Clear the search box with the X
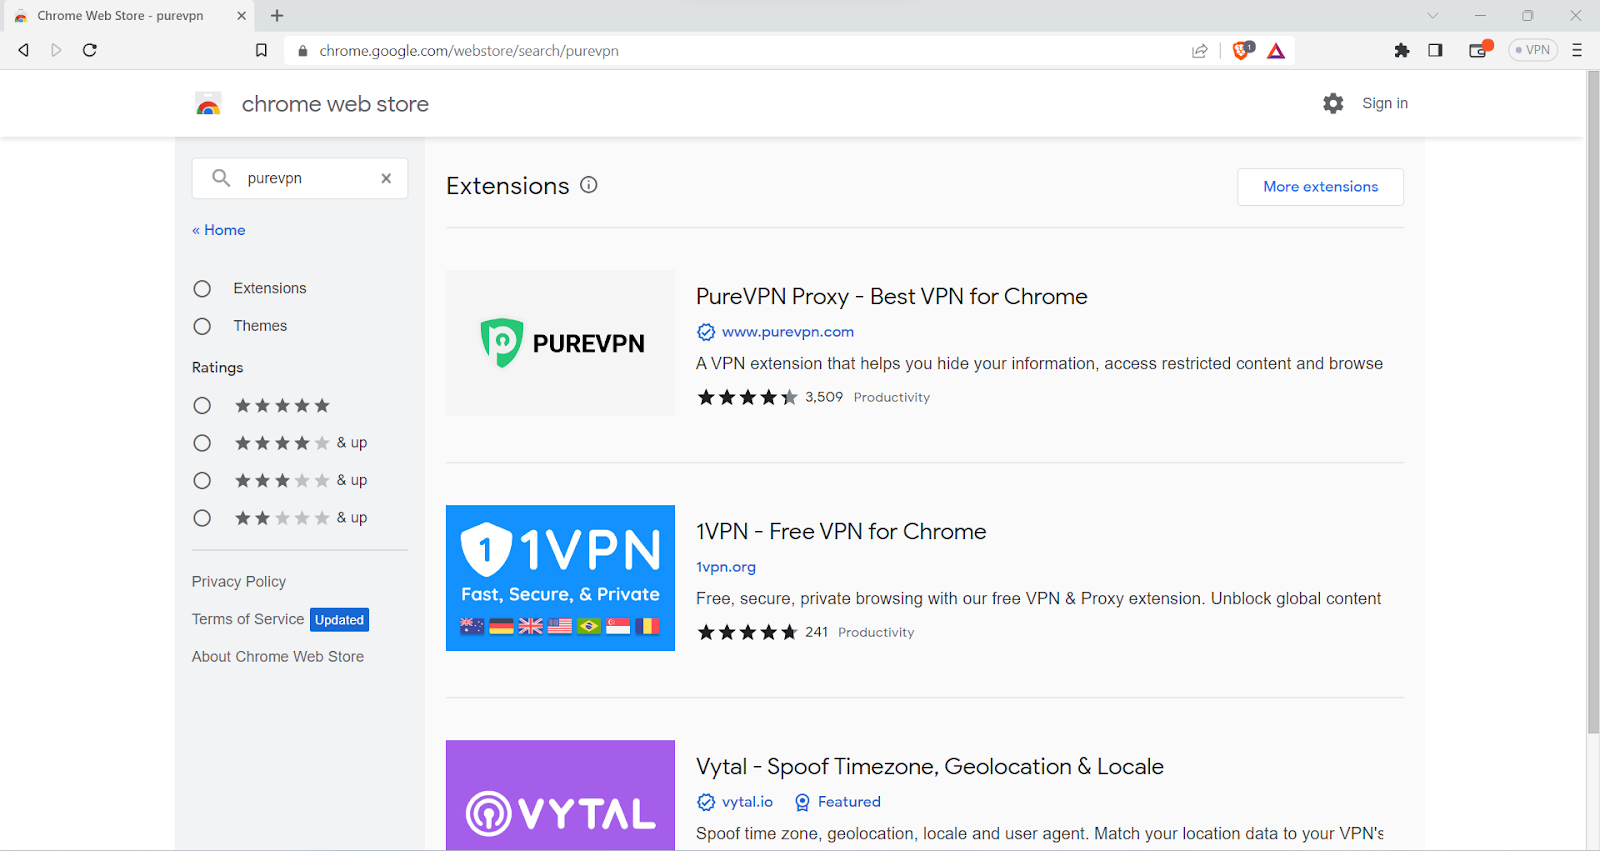 tap(386, 178)
